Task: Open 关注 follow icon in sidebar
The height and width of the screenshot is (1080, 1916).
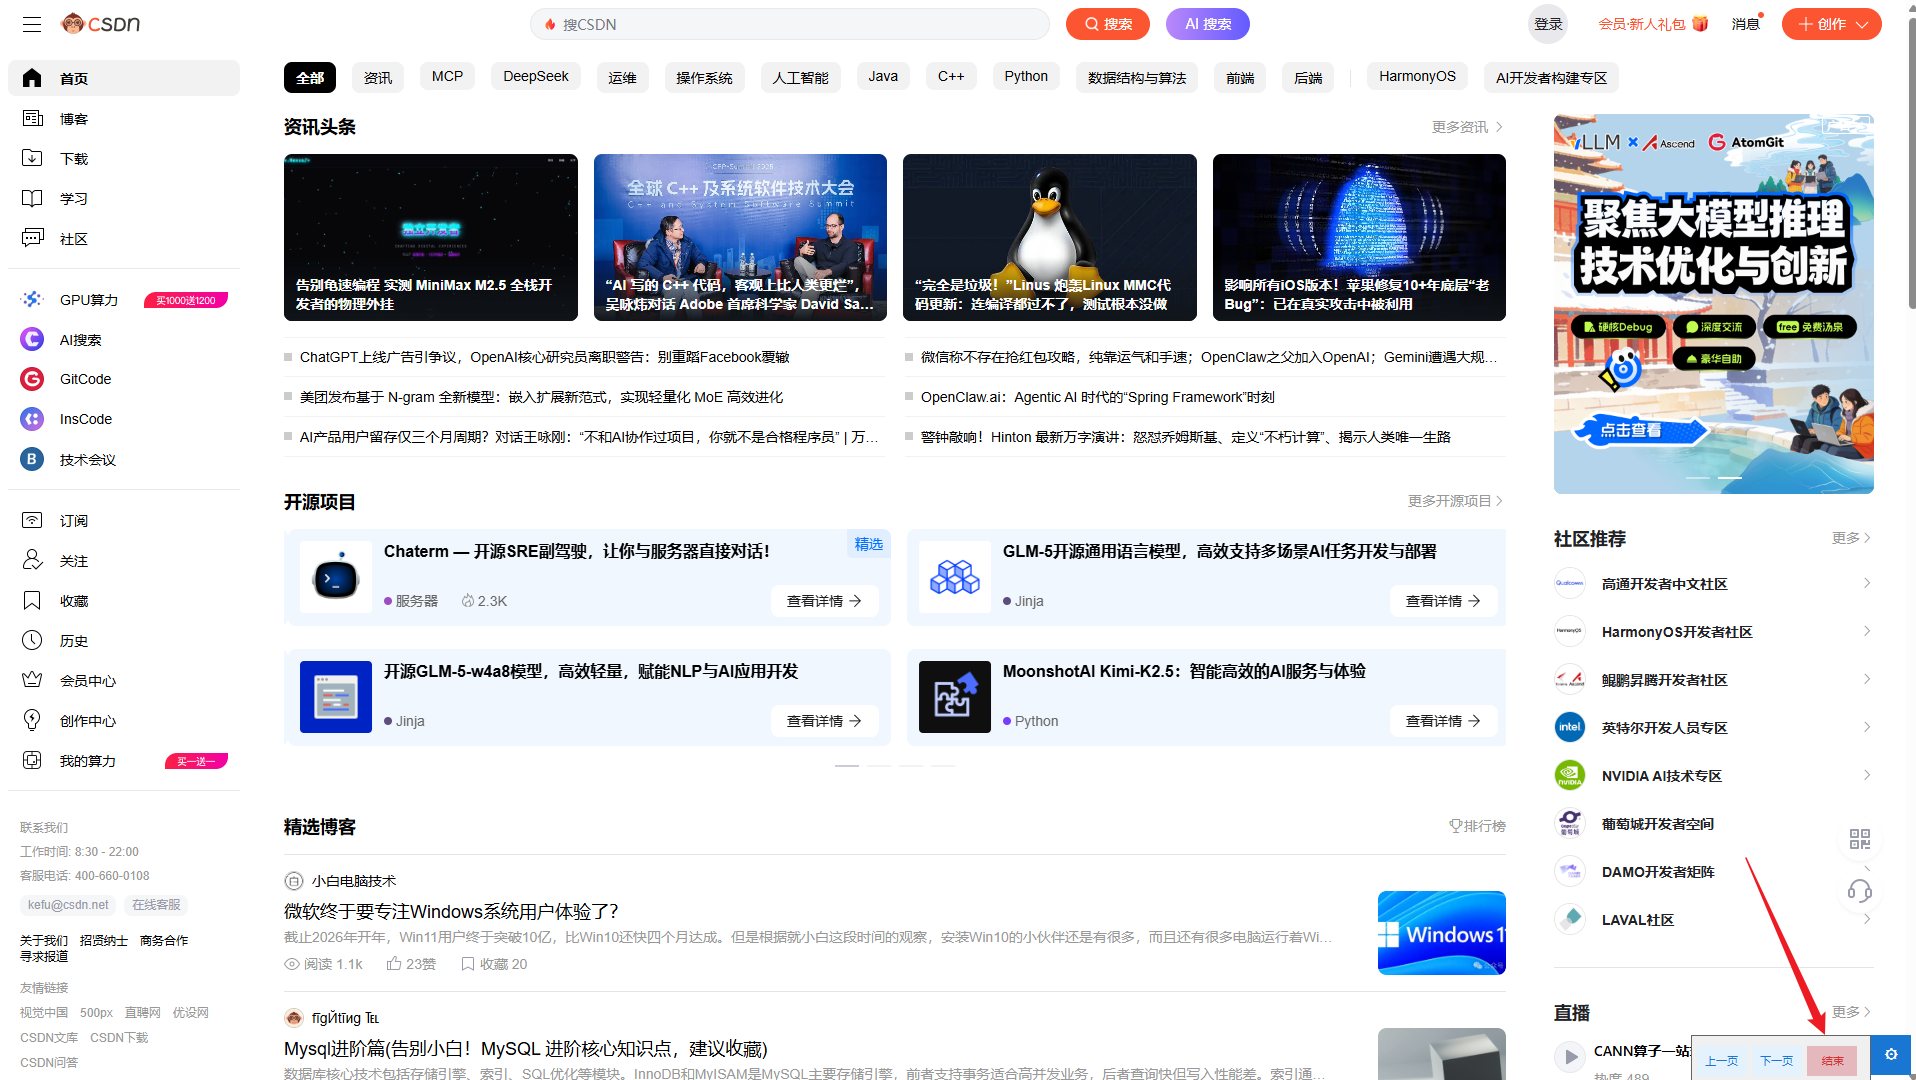Action: [32, 560]
